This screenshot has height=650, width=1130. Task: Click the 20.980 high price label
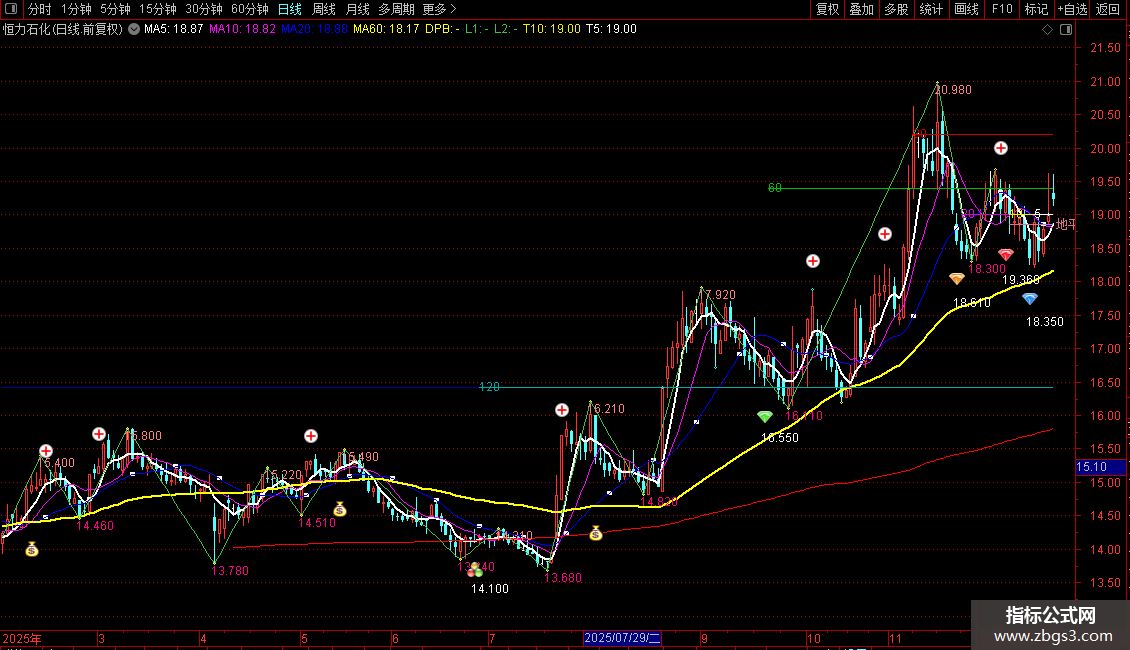(953, 90)
